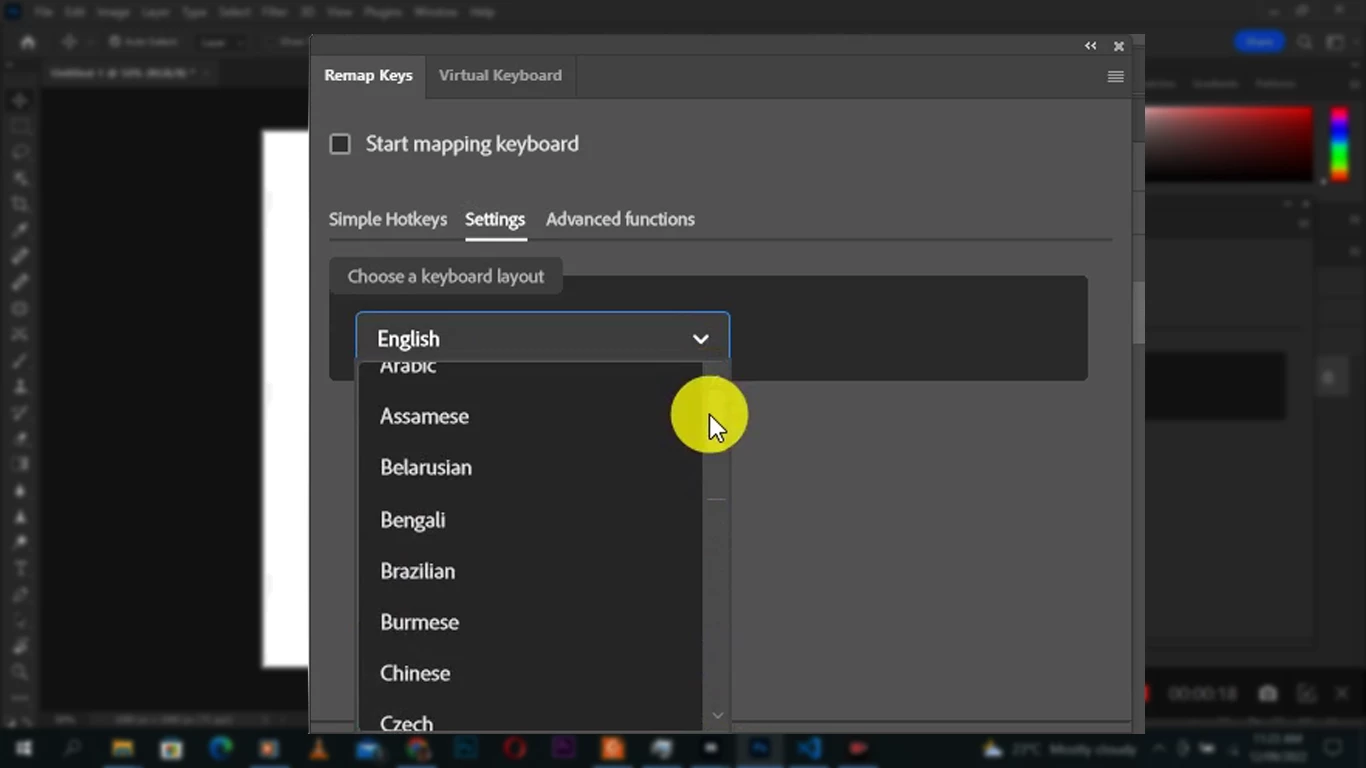Open Google Chrome from the taskbar

click(x=417, y=748)
